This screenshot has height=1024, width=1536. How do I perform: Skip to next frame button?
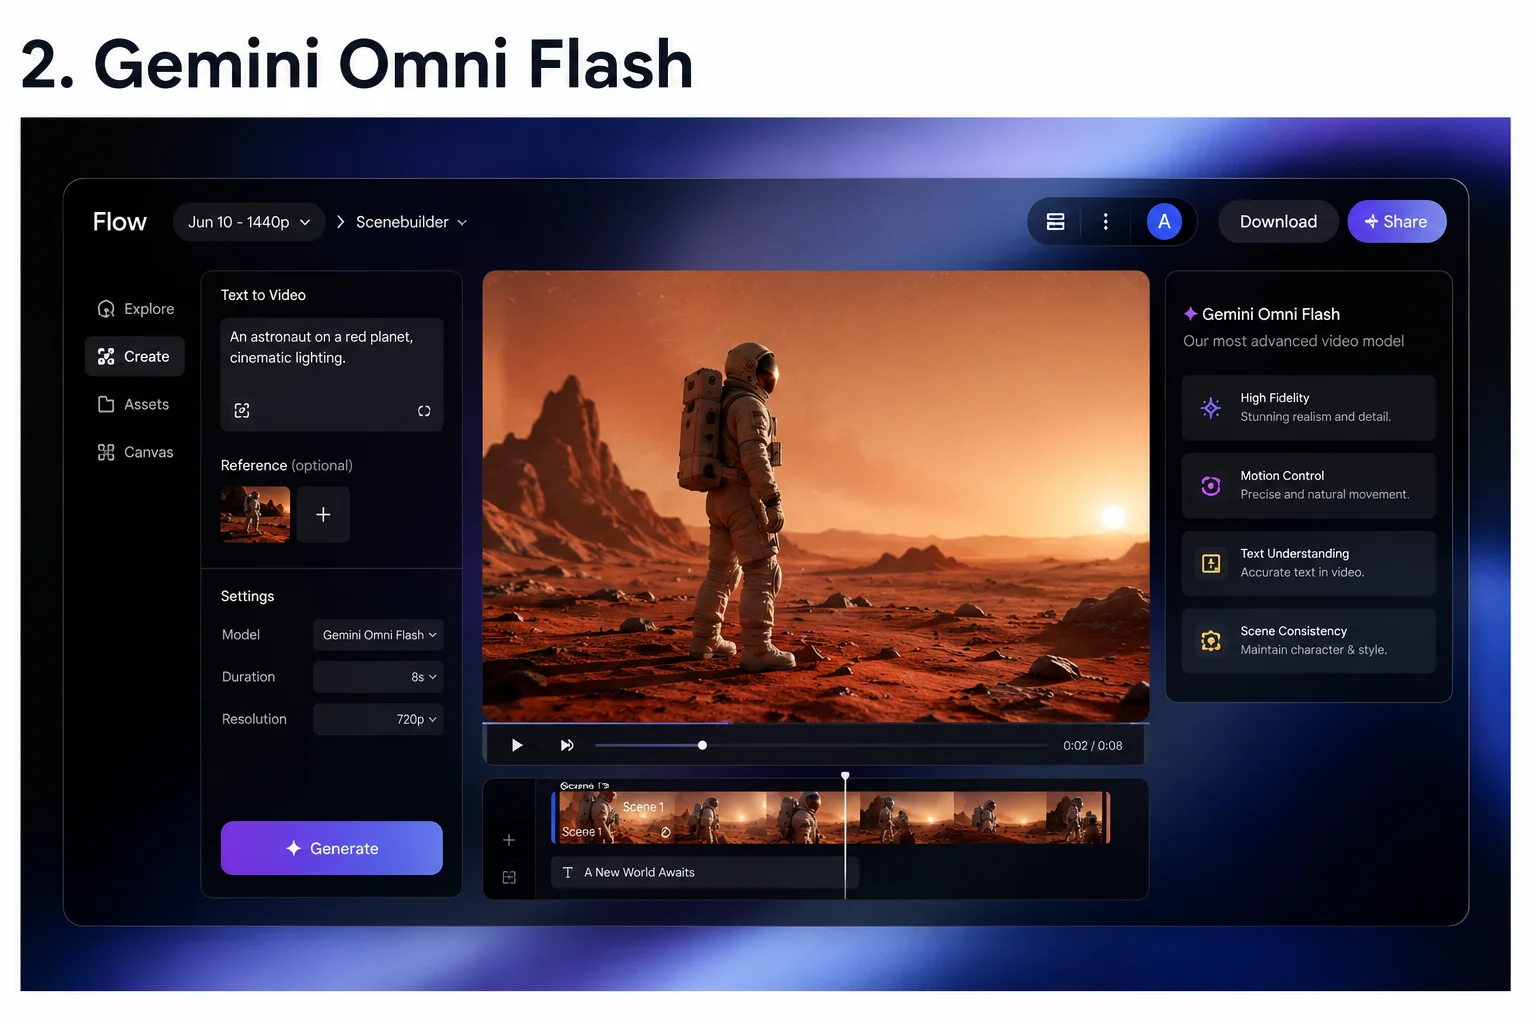(x=567, y=745)
